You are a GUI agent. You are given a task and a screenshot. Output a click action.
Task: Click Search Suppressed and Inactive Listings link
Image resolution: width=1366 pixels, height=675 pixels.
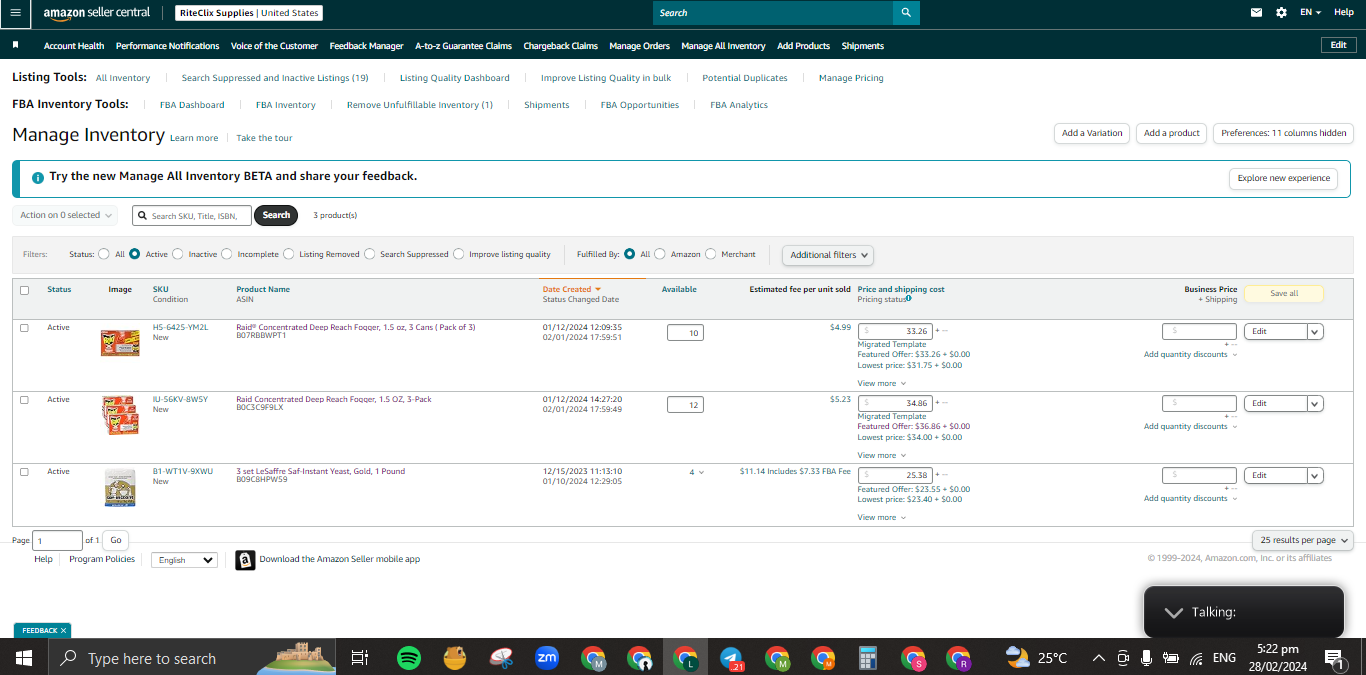tap(275, 78)
